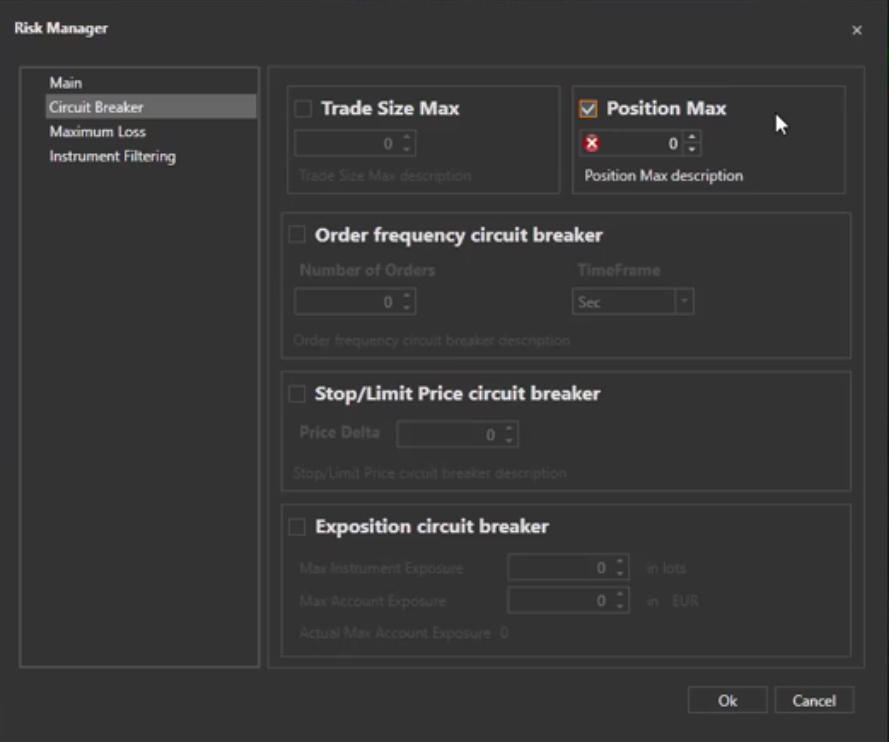
Task: Decrease the Position Max value
Action: (693, 150)
